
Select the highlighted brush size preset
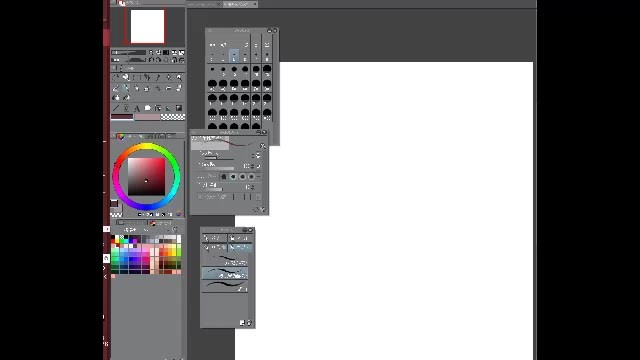[x=234, y=56]
